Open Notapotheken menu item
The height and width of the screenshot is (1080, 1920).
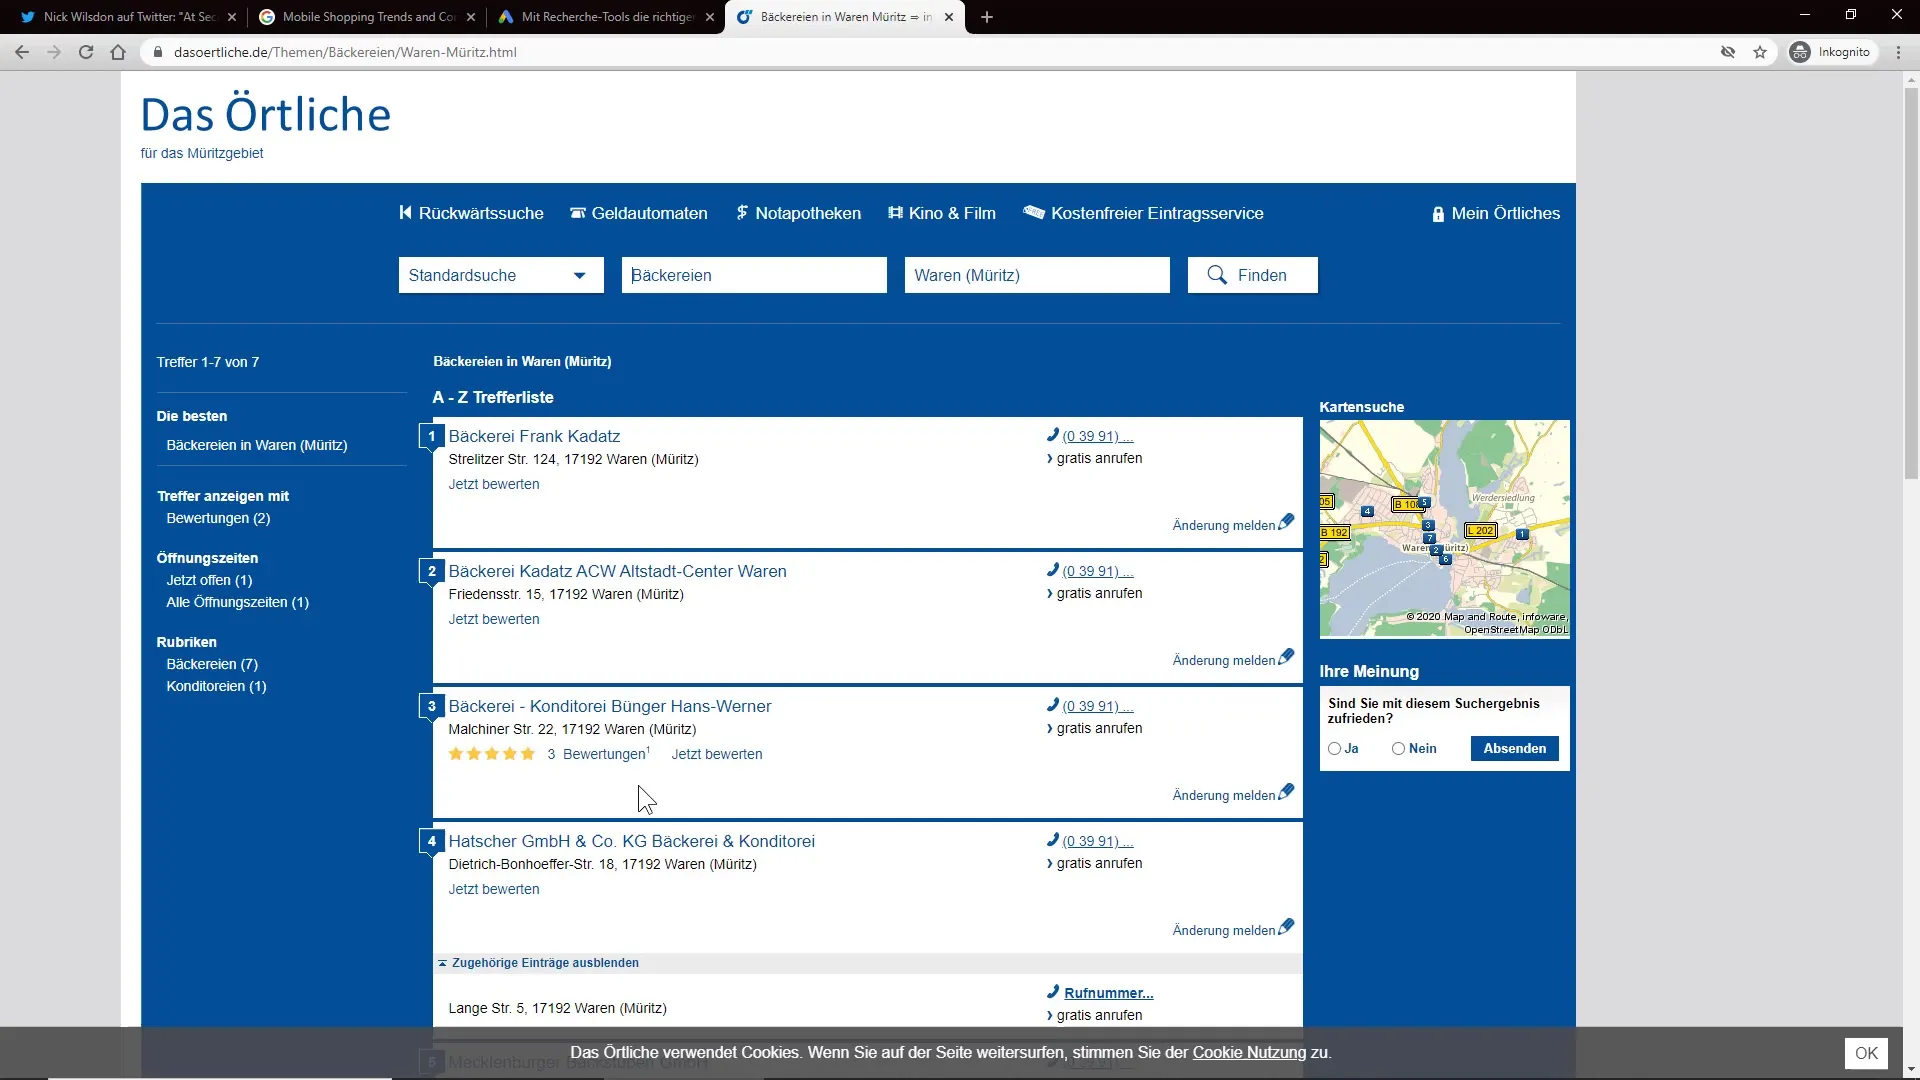click(797, 213)
